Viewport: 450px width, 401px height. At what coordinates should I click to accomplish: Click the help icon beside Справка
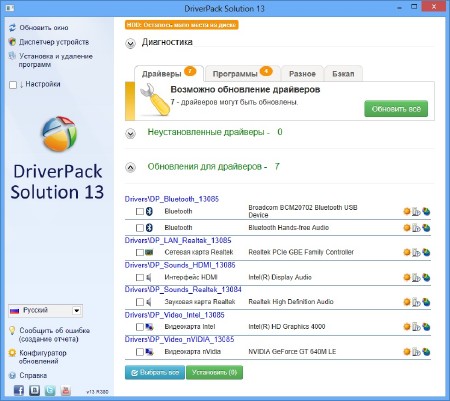(12, 375)
